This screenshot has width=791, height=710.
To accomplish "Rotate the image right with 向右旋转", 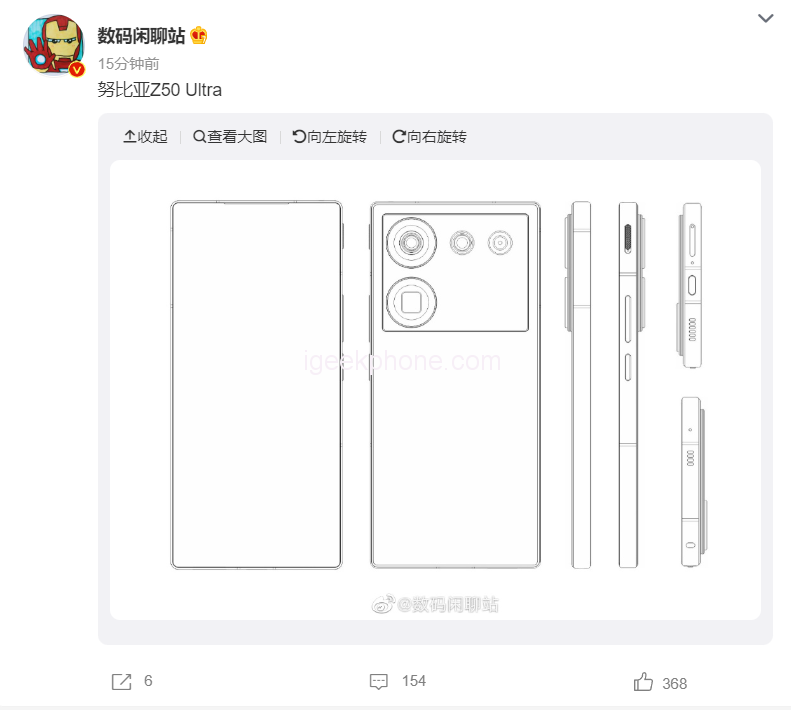I will tap(429, 136).
